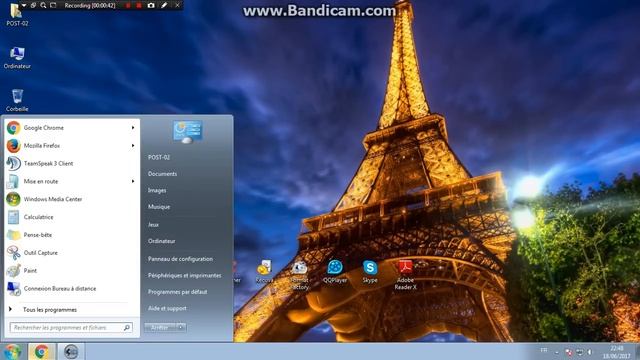Open TeamSpeak 3 Client

tap(71, 163)
